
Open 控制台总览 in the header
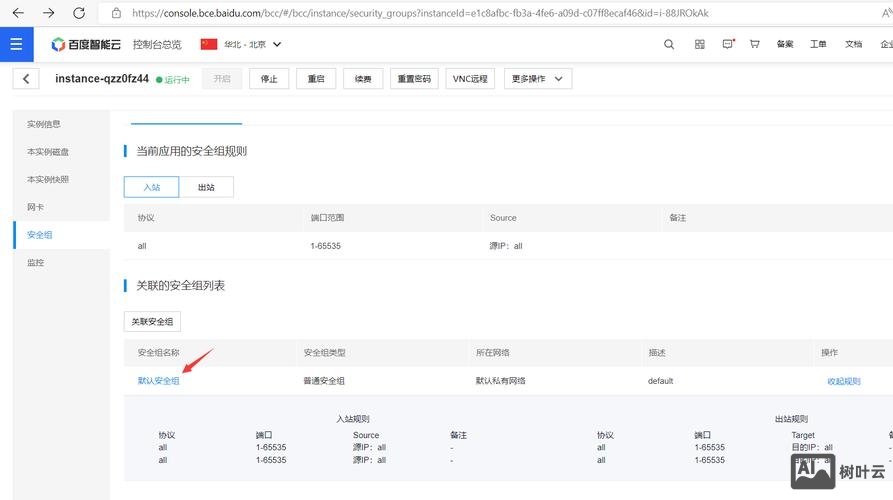pos(157,44)
